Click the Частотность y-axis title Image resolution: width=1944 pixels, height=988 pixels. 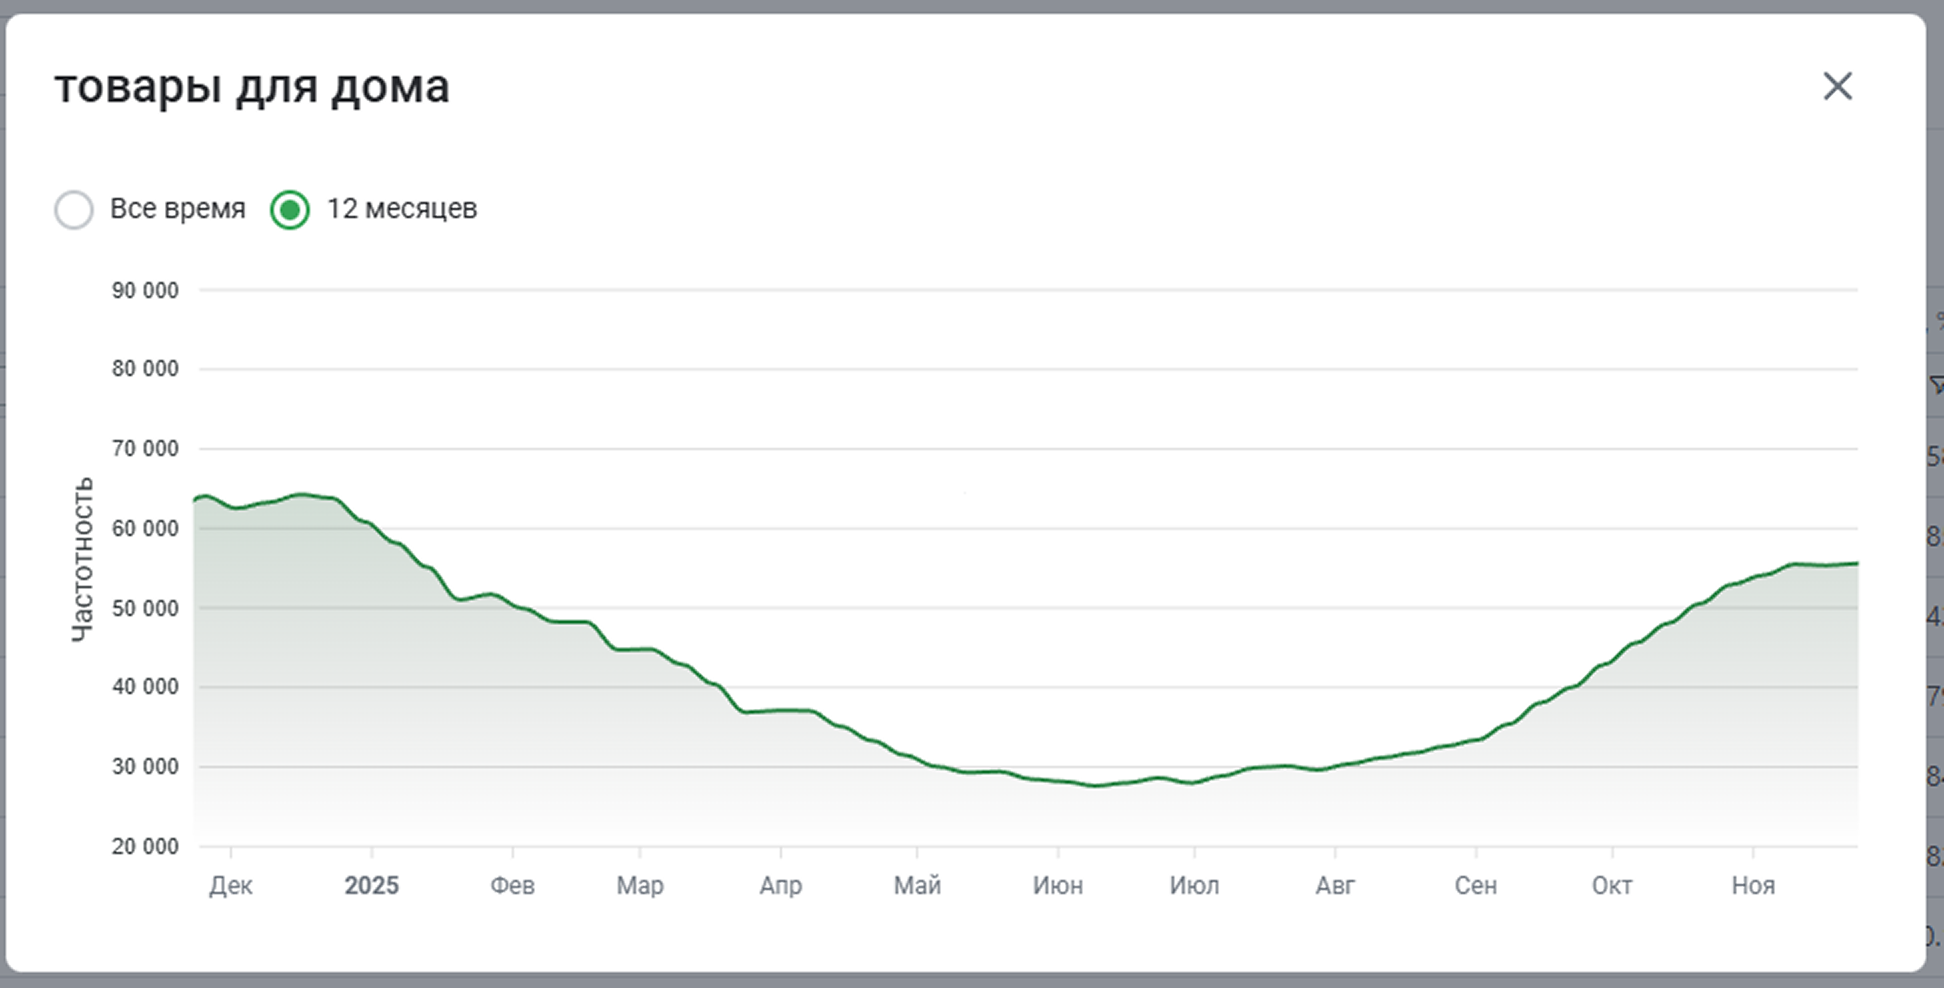click(x=82, y=559)
